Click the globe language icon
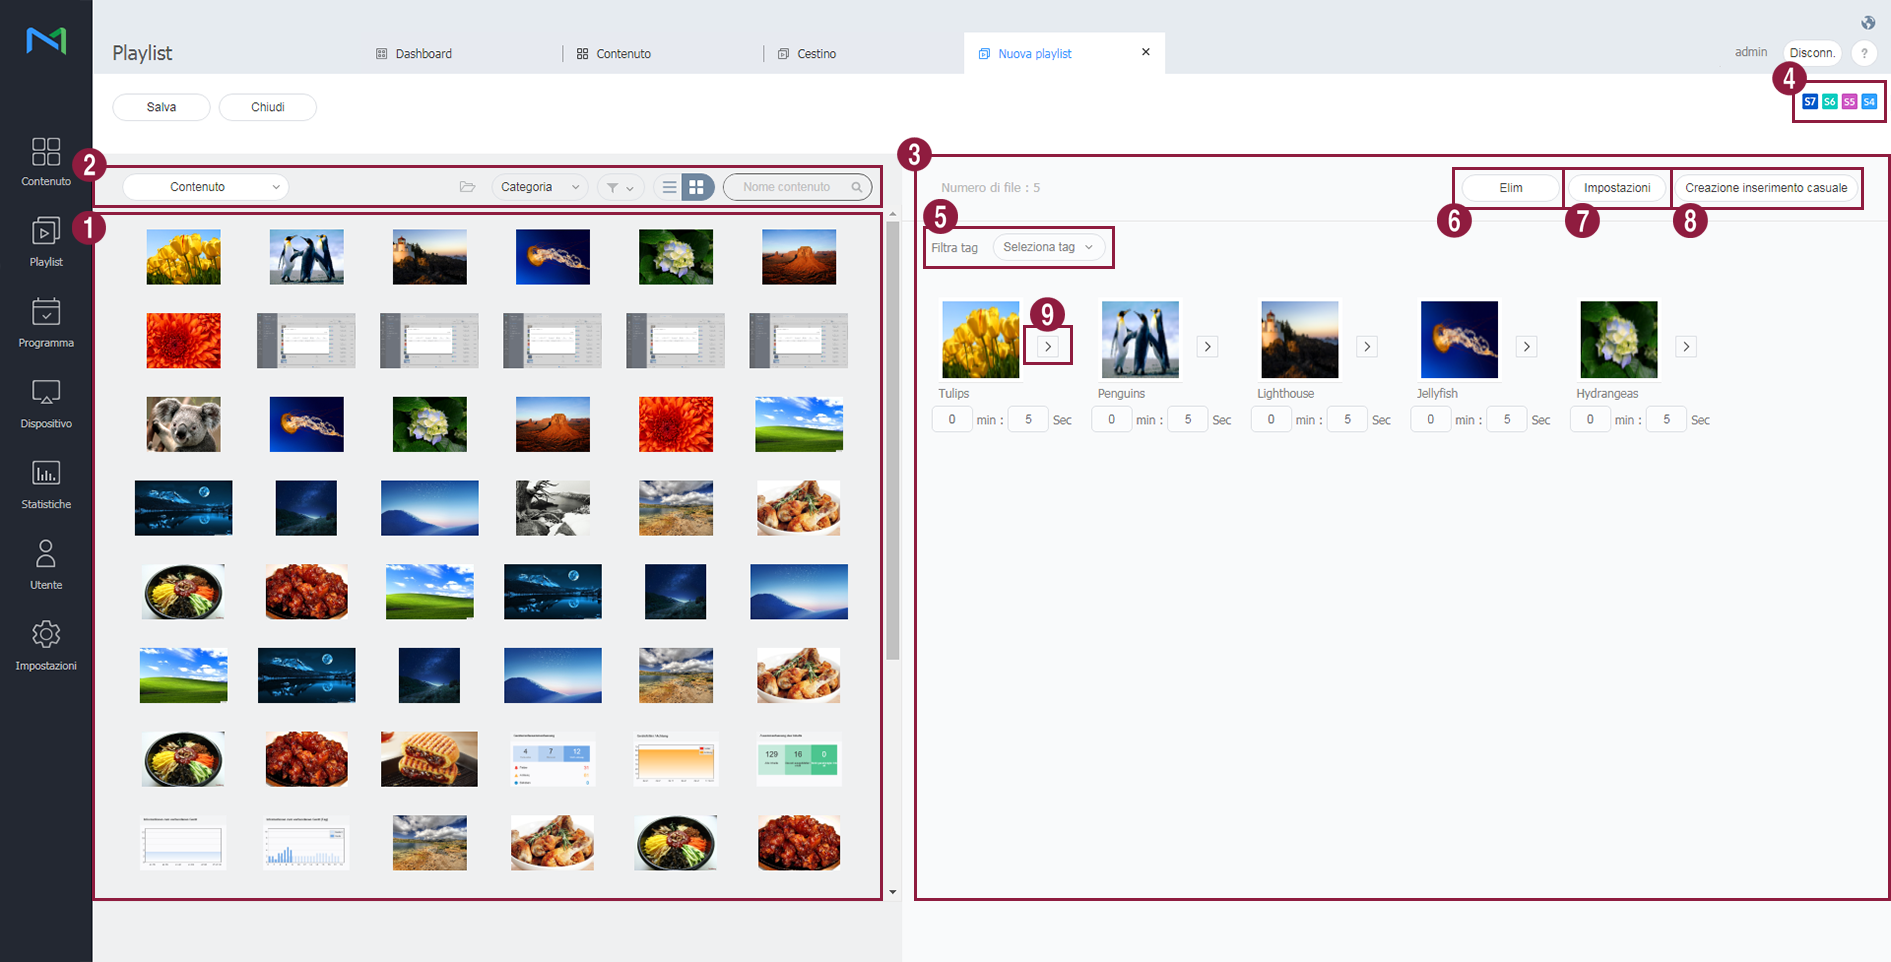The image size is (1891, 962). [x=1867, y=23]
